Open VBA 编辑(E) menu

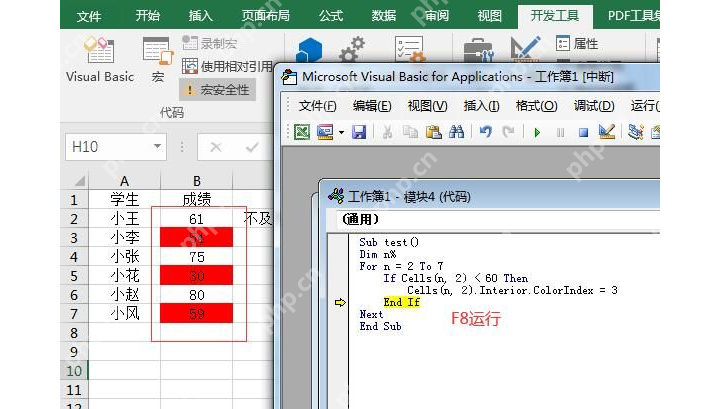coord(372,106)
